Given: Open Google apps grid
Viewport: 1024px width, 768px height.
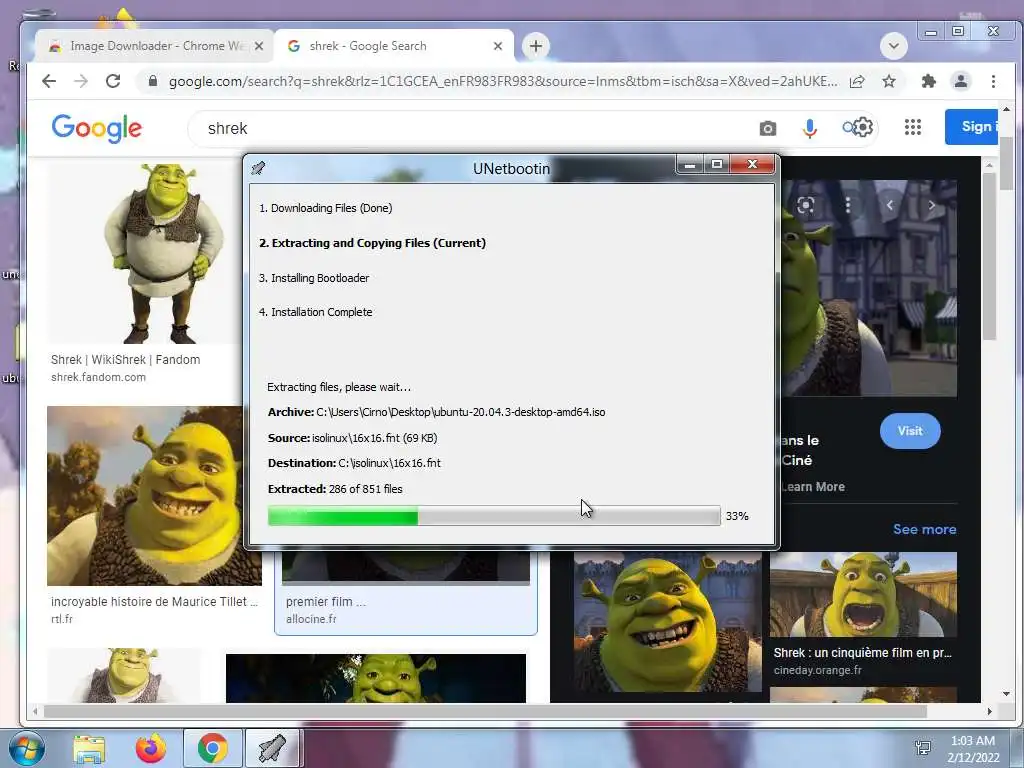Looking at the screenshot, I should coord(912,127).
